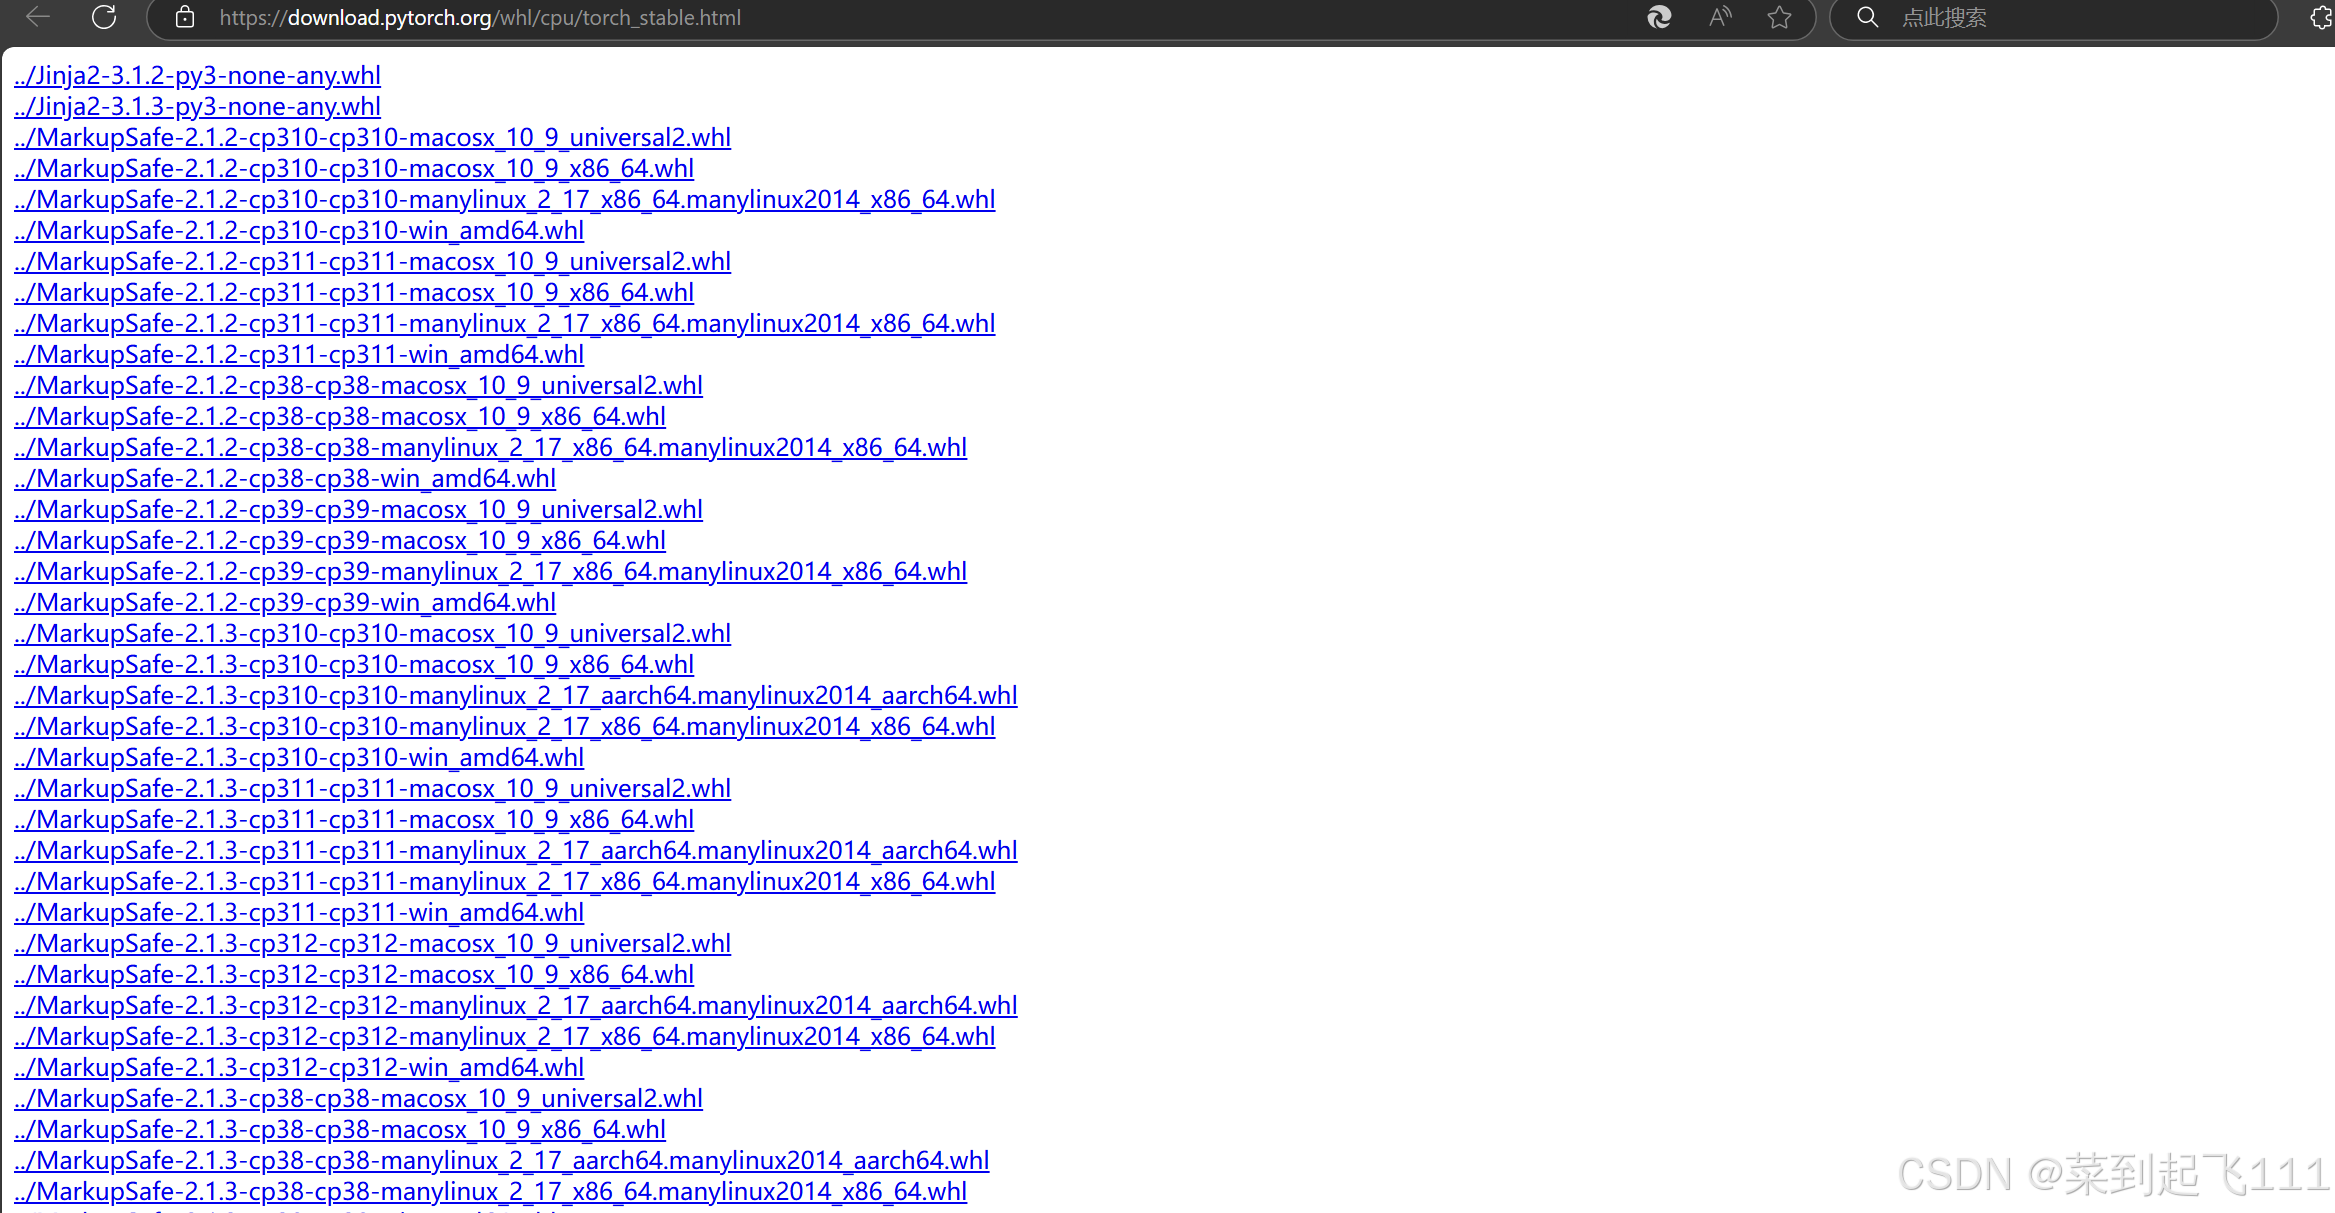Click MarkupSafe-2.1.3-cp310 manylinux aarch64 wheel
This screenshot has height=1213, width=2335.
point(515,696)
